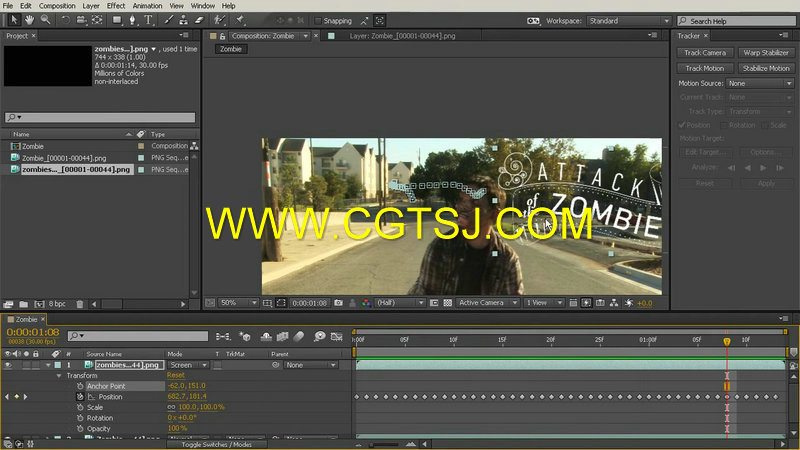This screenshot has height=450, width=800.
Task: Toggle the transparency grid in viewer
Action: (x=447, y=303)
